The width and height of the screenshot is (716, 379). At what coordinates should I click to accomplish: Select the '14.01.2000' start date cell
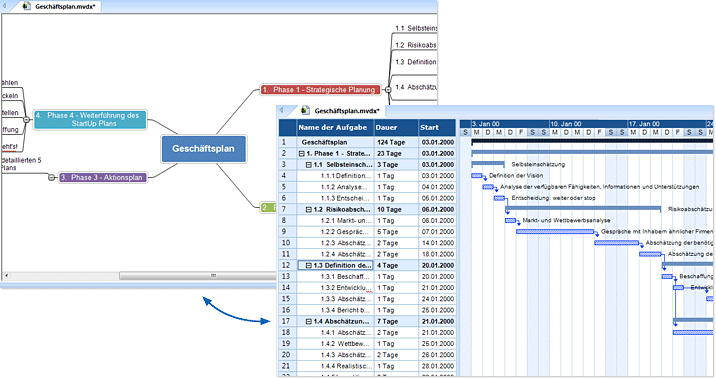[437, 243]
